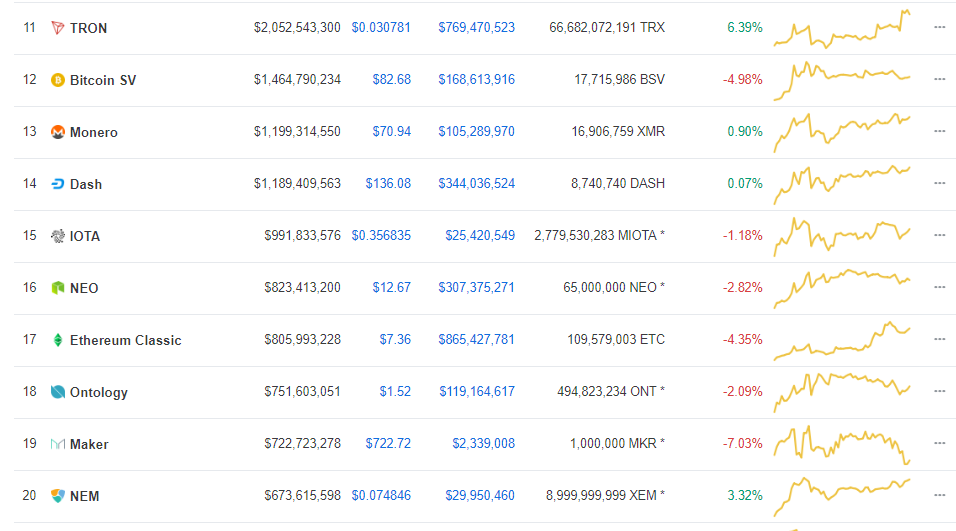
Task: Click the Ethereum Classic price sparkline chart
Action: [x=842, y=341]
